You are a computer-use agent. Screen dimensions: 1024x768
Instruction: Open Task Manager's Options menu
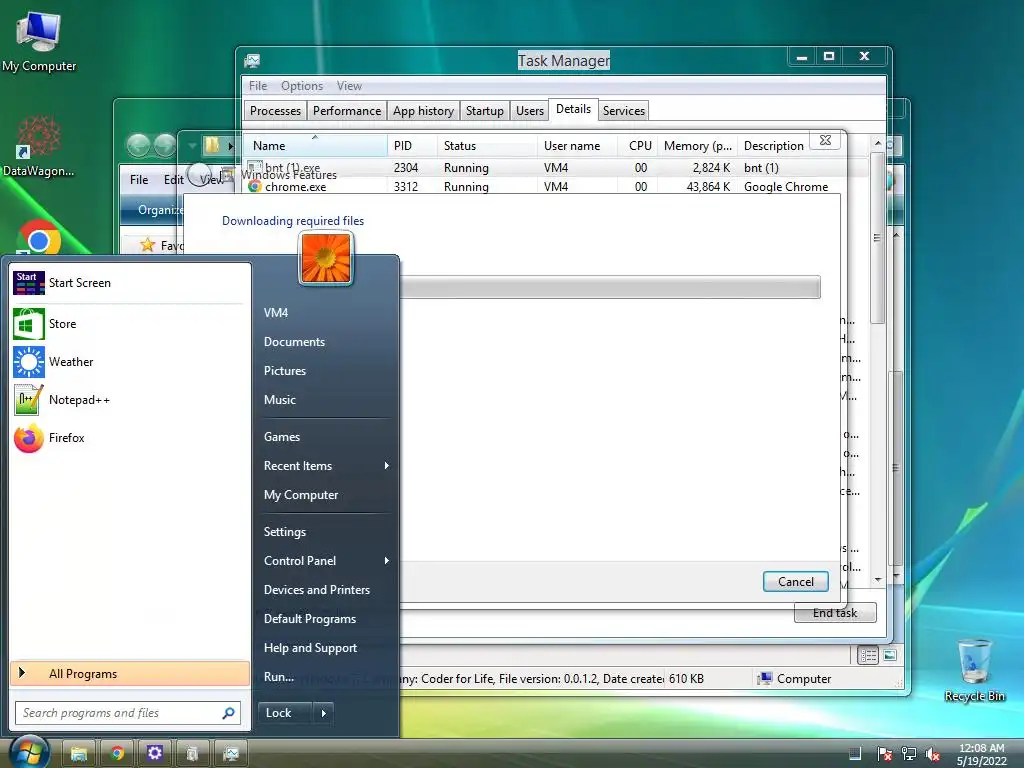coord(302,86)
